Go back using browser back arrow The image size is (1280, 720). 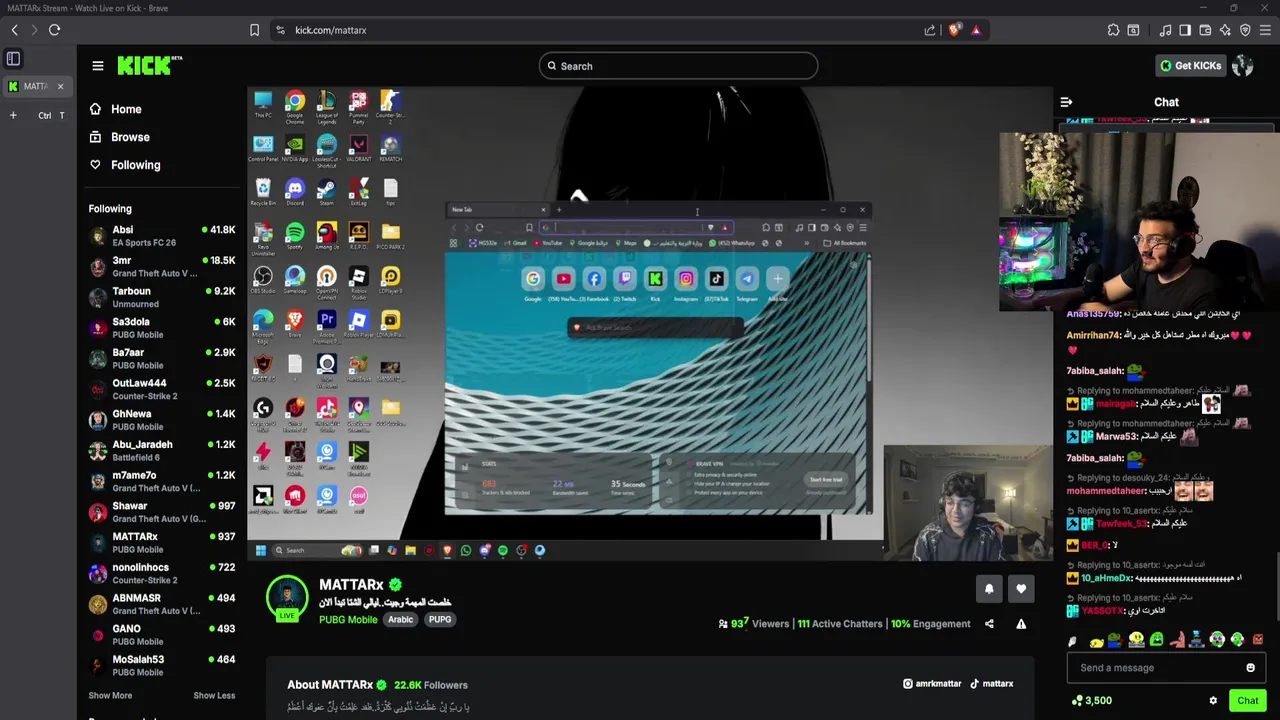pyautogui.click(x=14, y=30)
